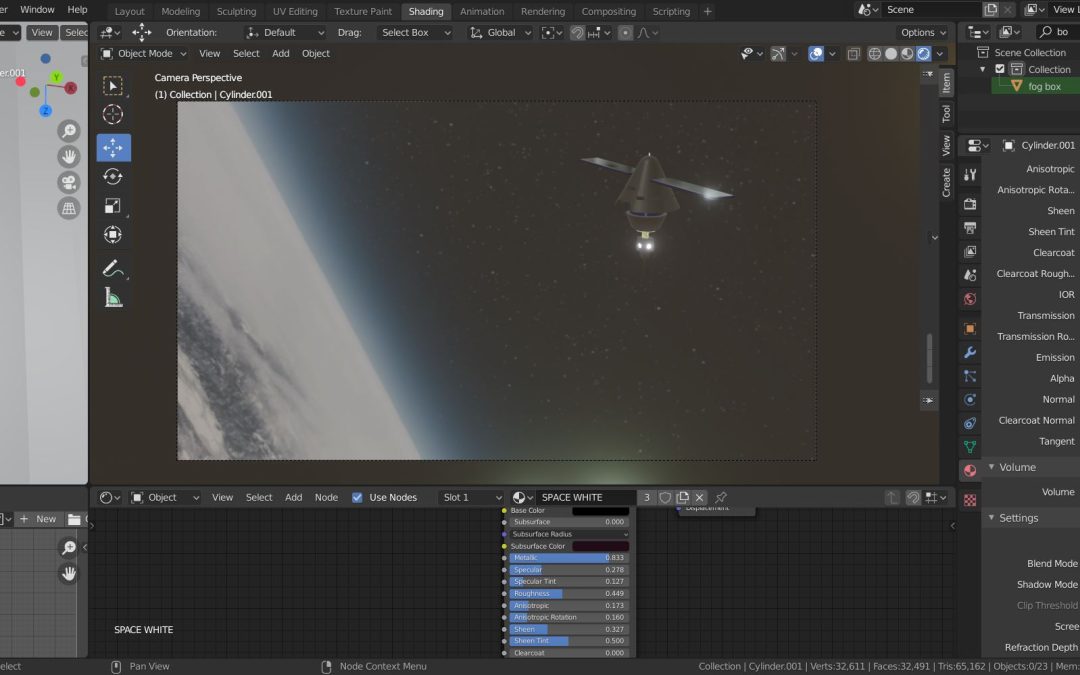
Task: Adjust the Roughness slider in node
Action: click(569, 594)
